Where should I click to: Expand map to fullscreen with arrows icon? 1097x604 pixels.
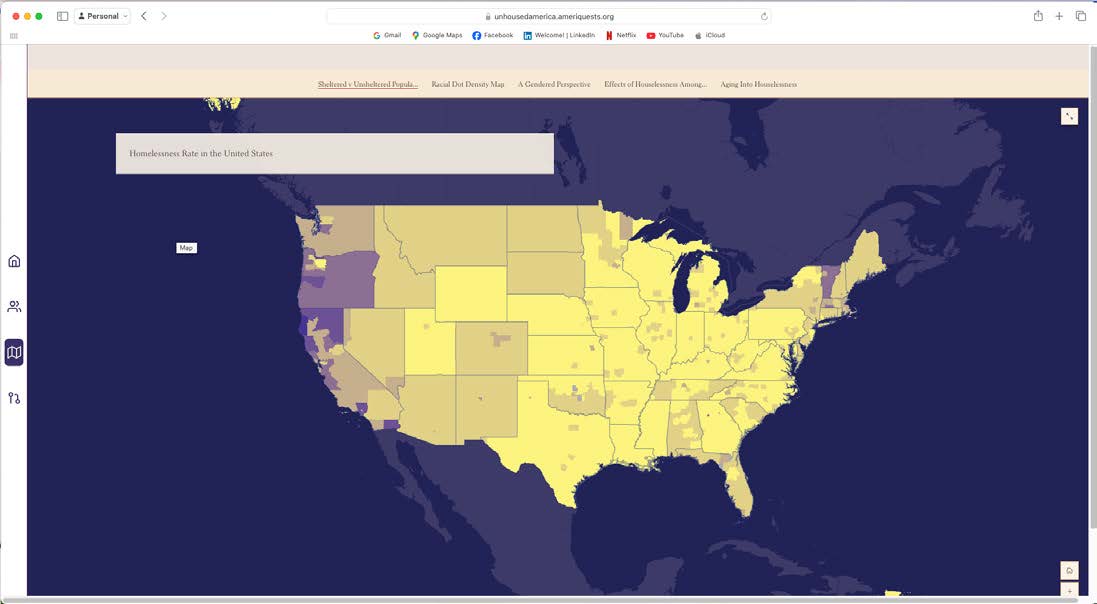click(x=1069, y=116)
